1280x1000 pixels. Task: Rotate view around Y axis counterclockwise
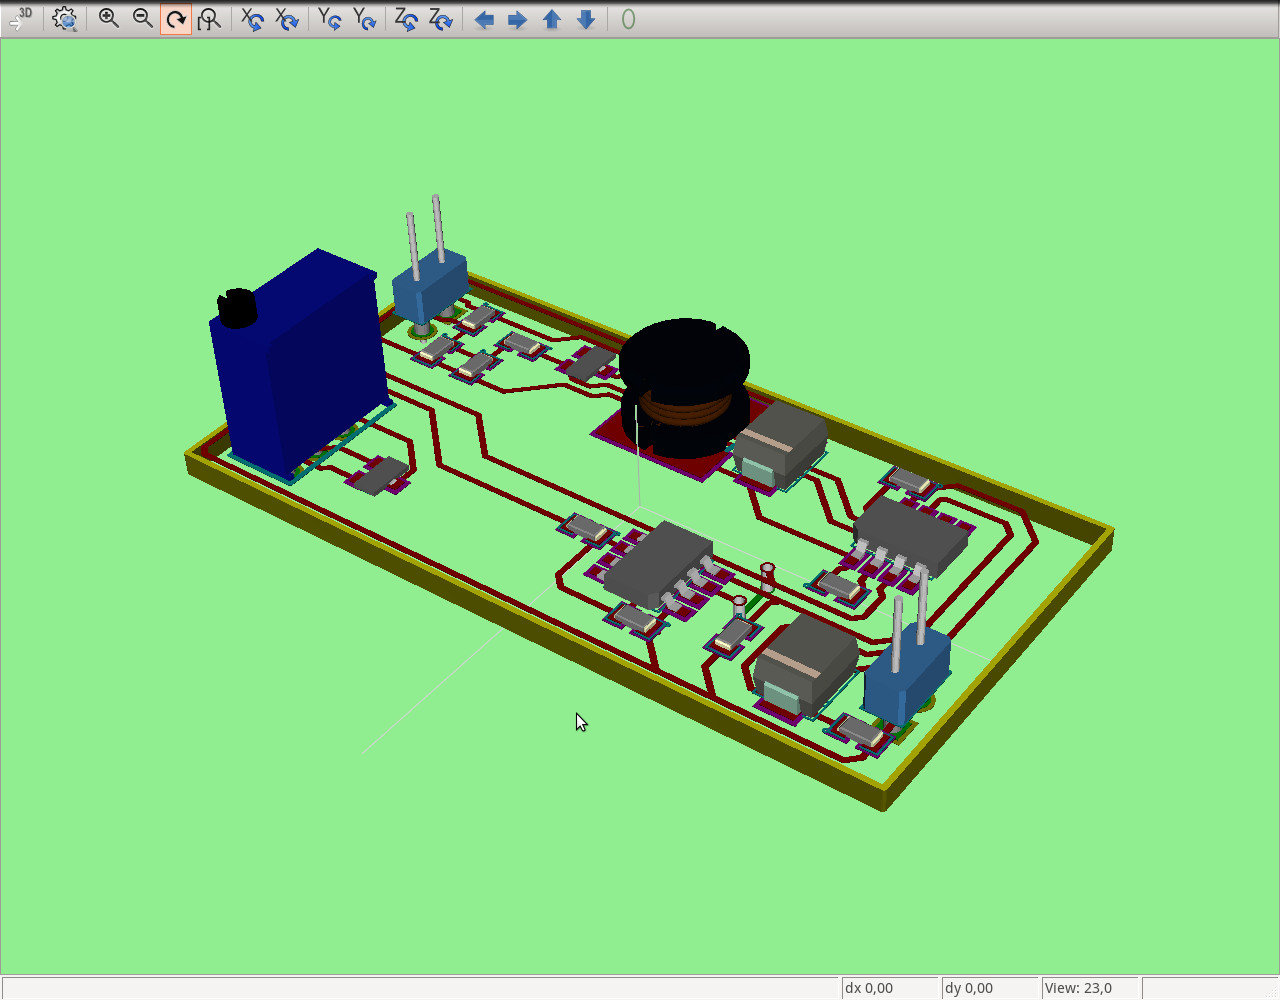[365, 18]
